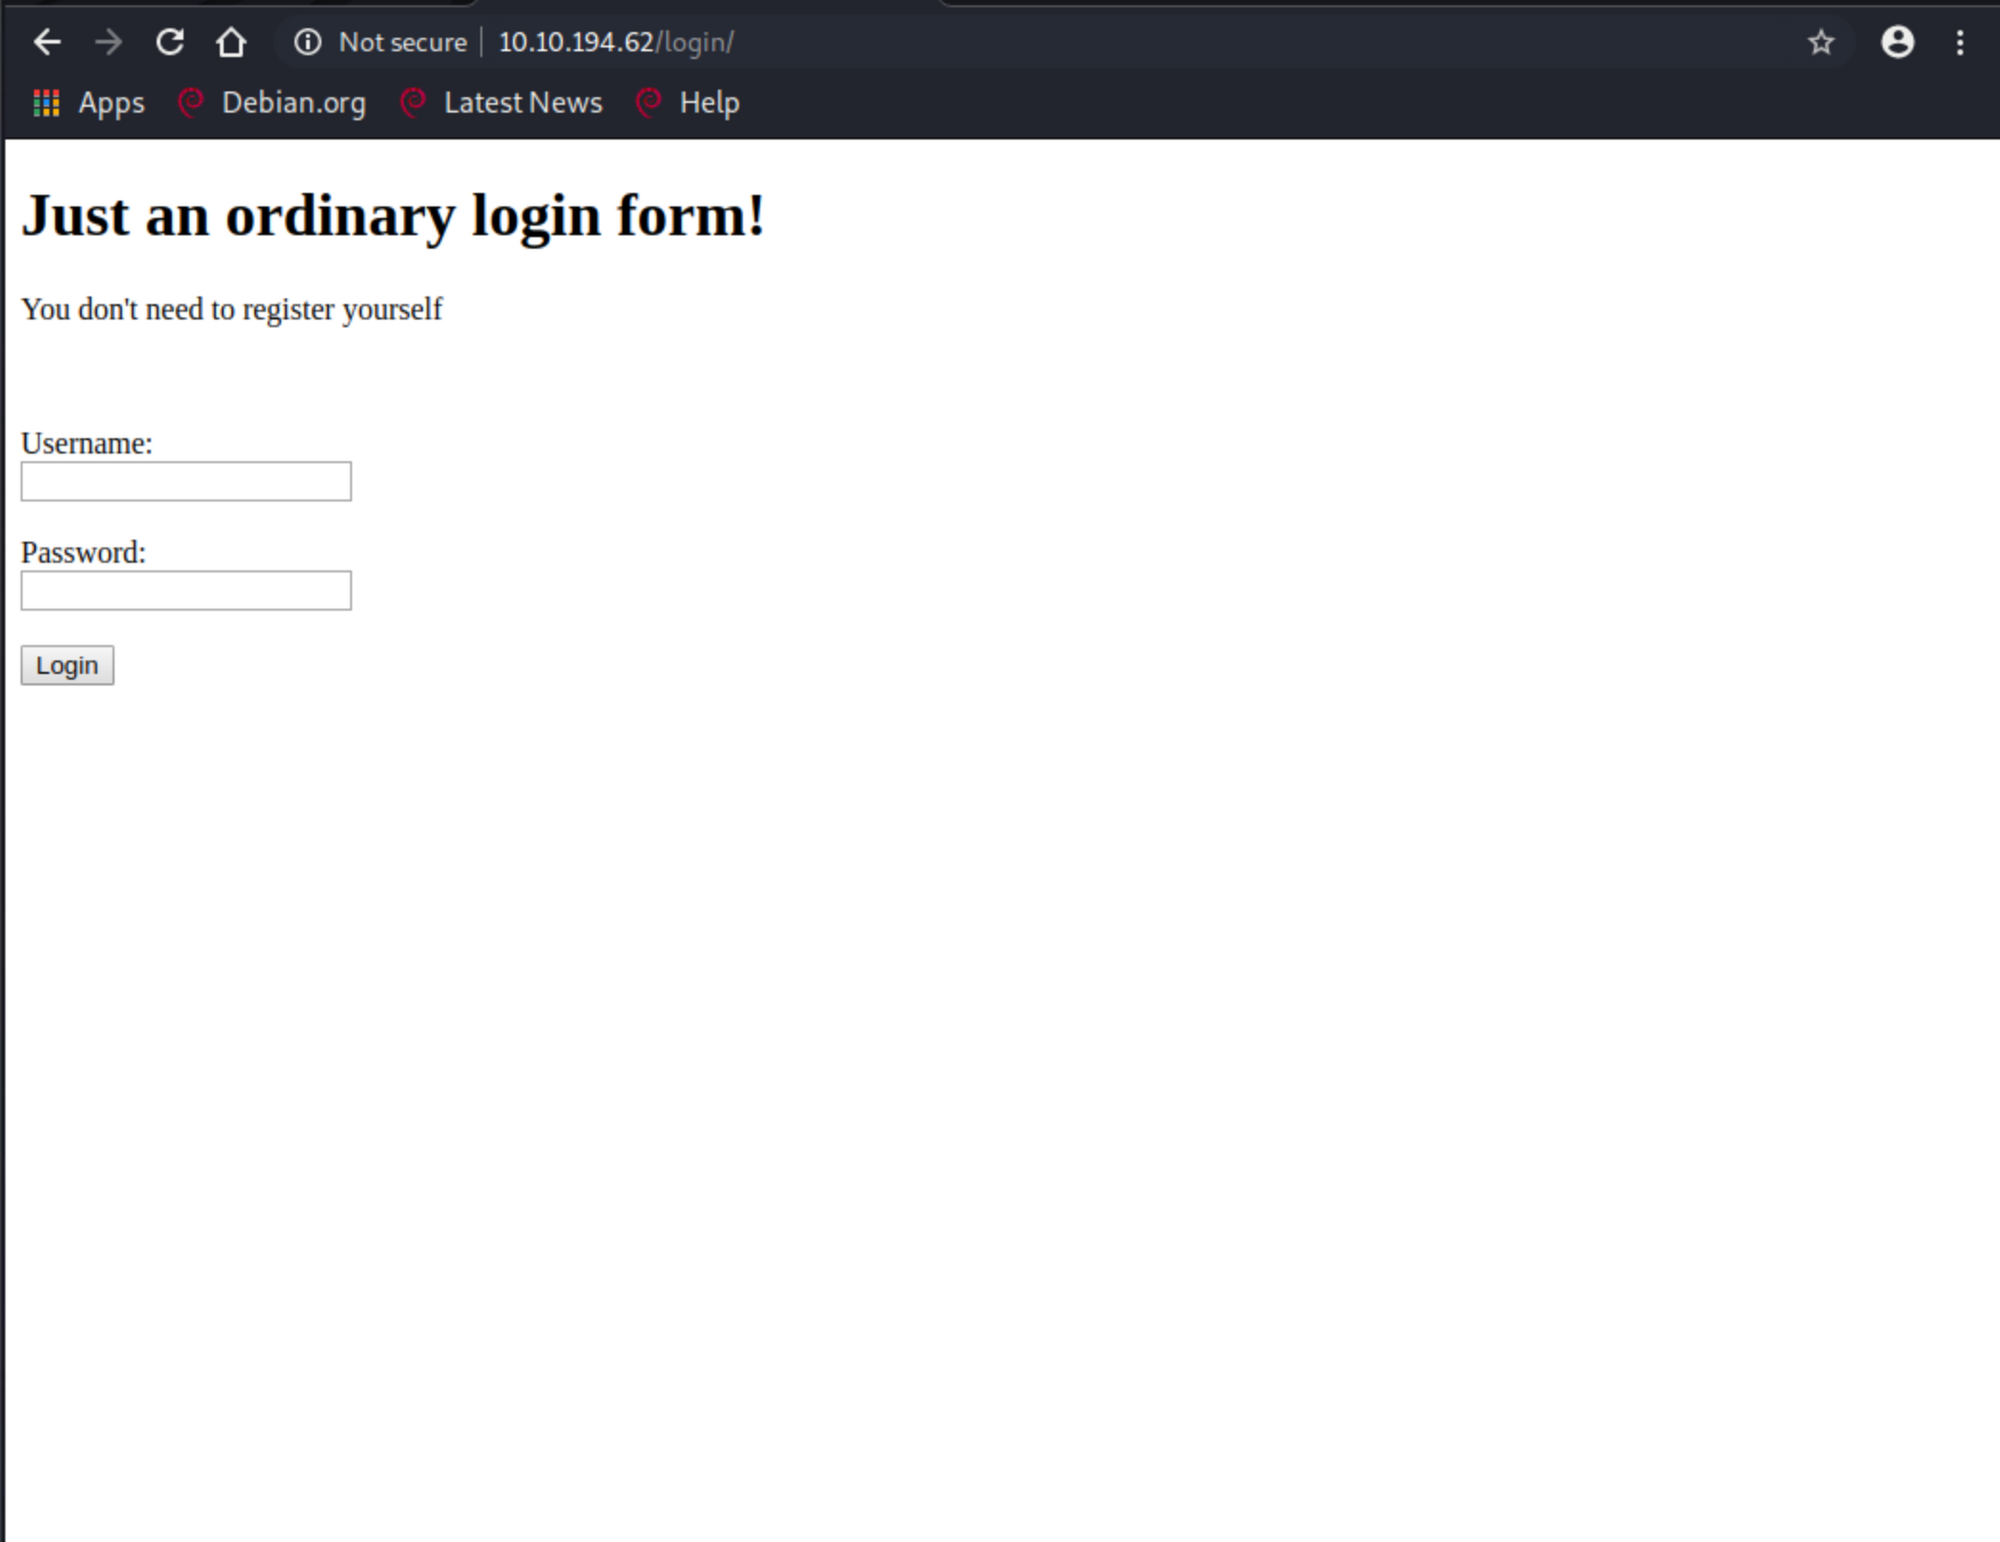Click the Latest News swirl favicon
This screenshot has width=2000, height=1542.
(x=413, y=102)
